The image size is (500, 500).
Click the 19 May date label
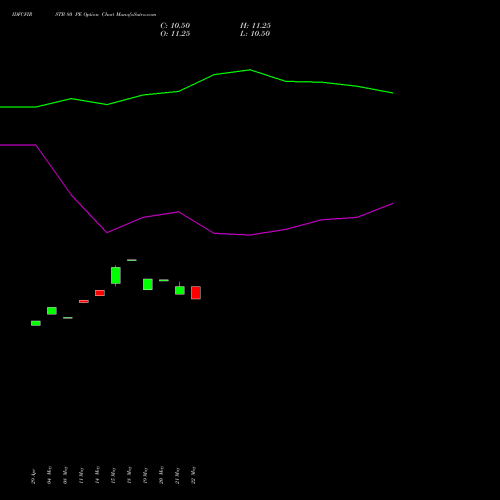(145, 475)
